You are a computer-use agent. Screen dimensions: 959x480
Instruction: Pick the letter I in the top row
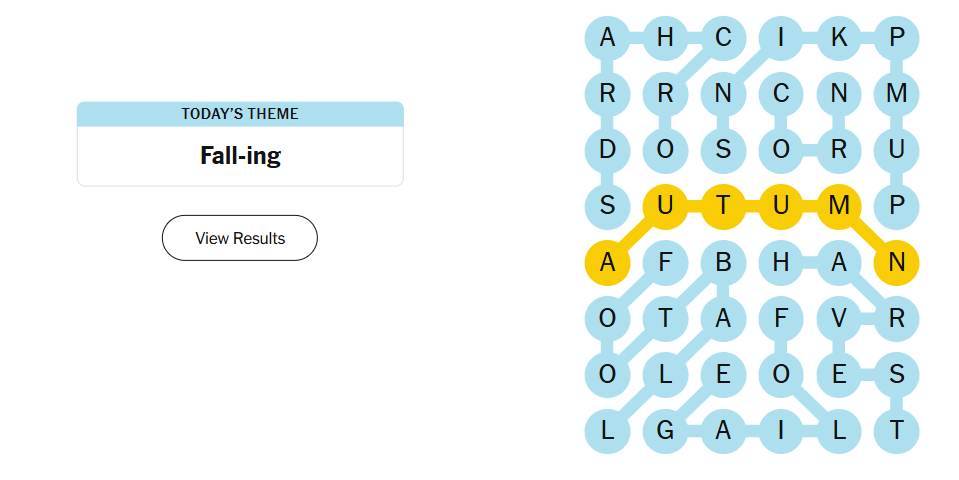(x=781, y=38)
